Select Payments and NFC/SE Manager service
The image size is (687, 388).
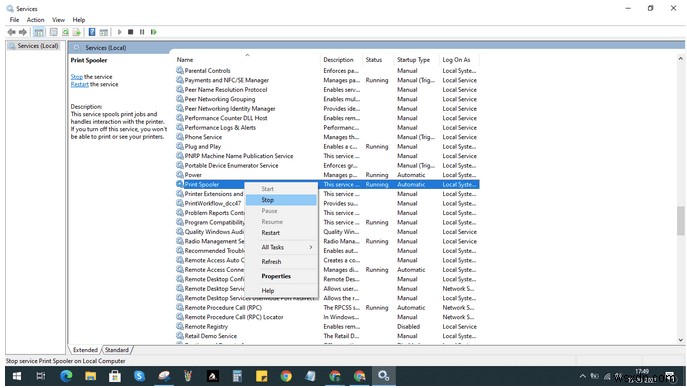coord(327,80)
